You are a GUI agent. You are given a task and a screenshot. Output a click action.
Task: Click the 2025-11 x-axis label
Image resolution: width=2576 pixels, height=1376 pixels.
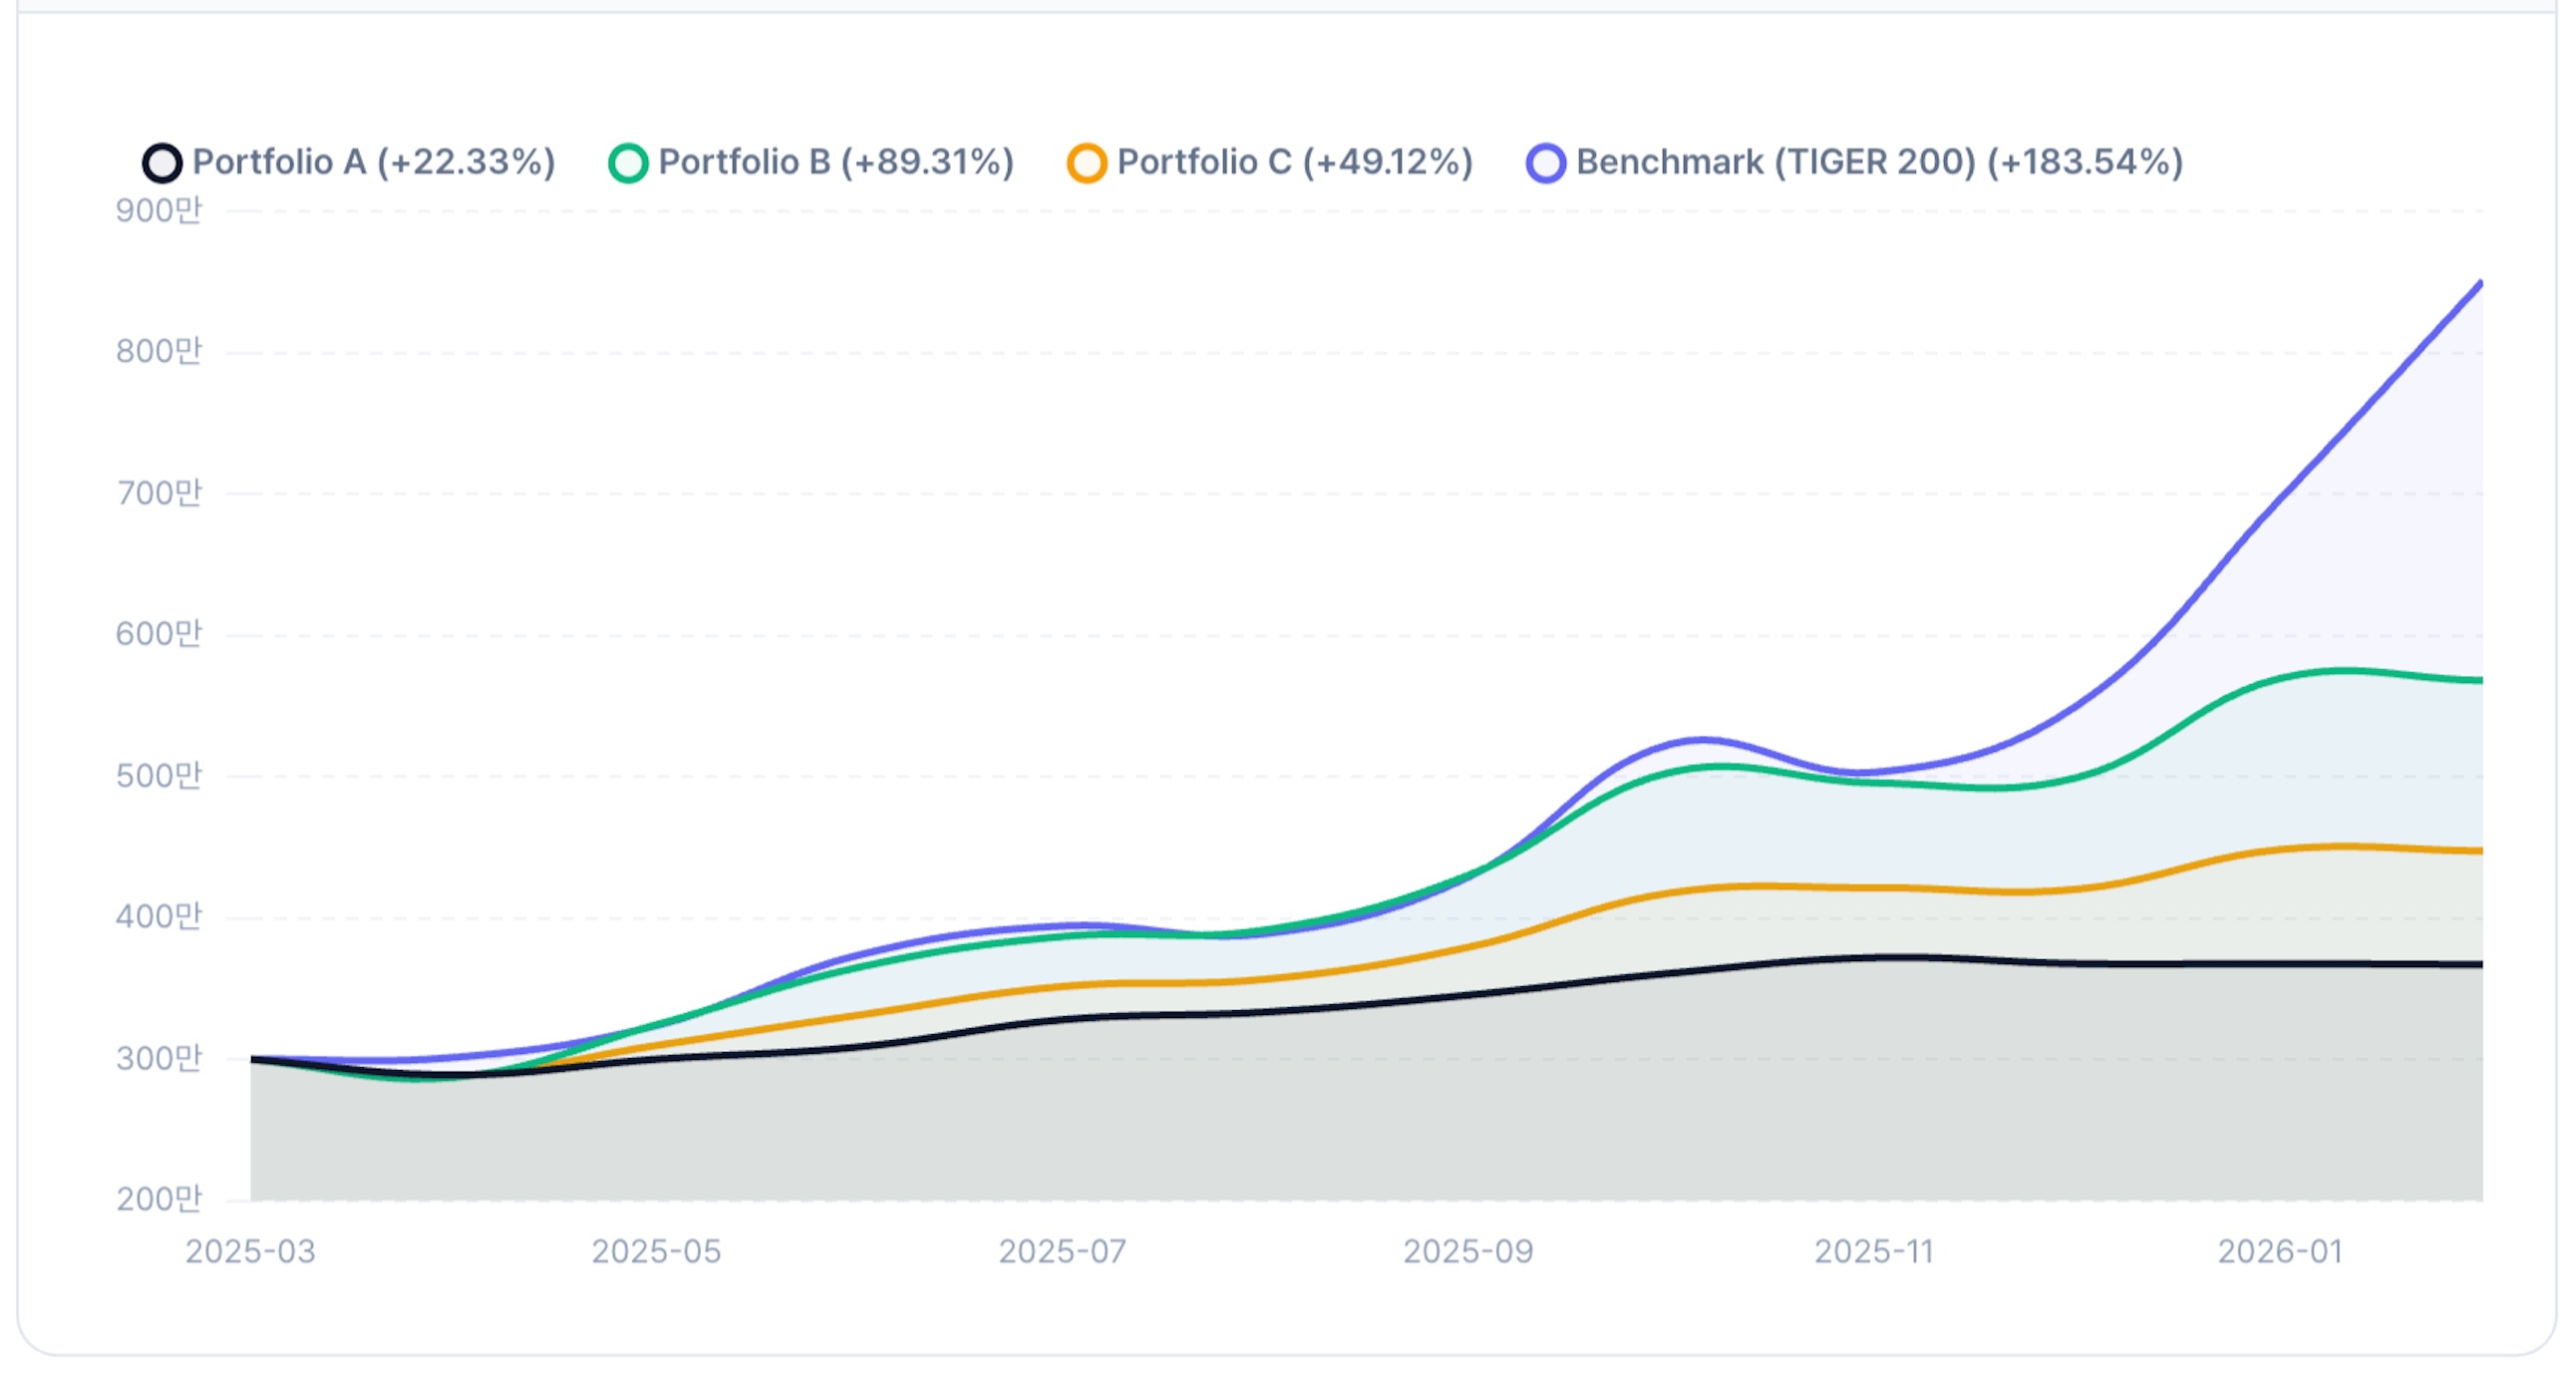1874,1251
